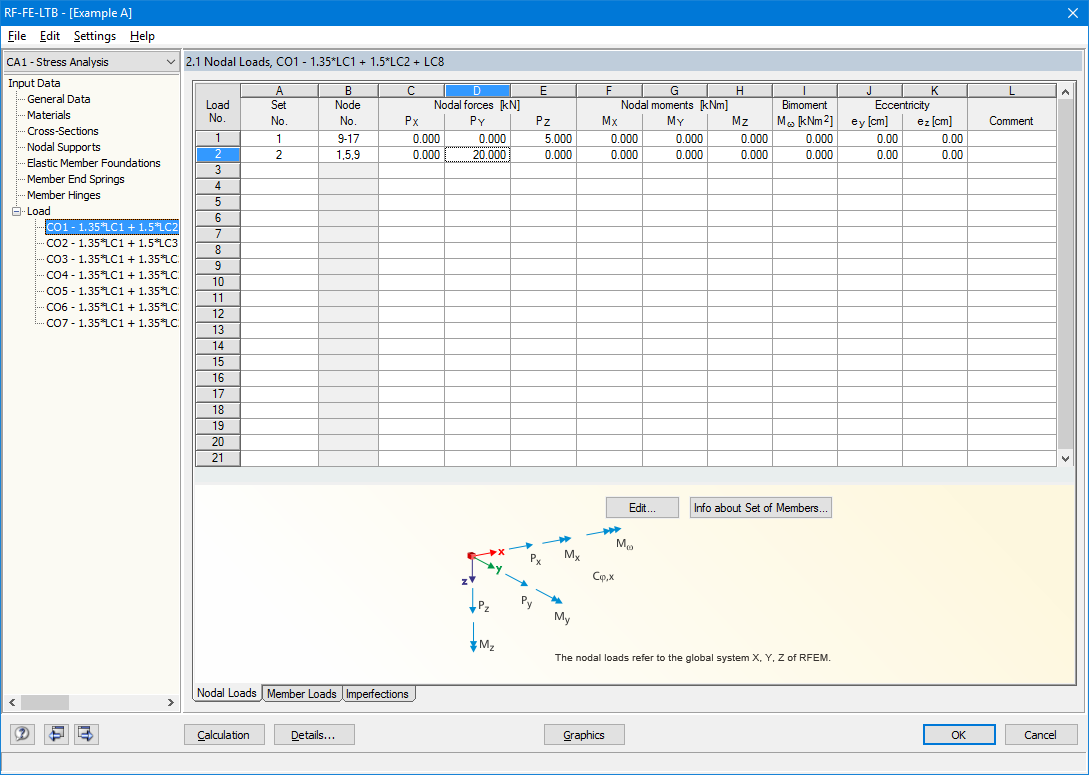Open the Settings menu

coord(95,36)
